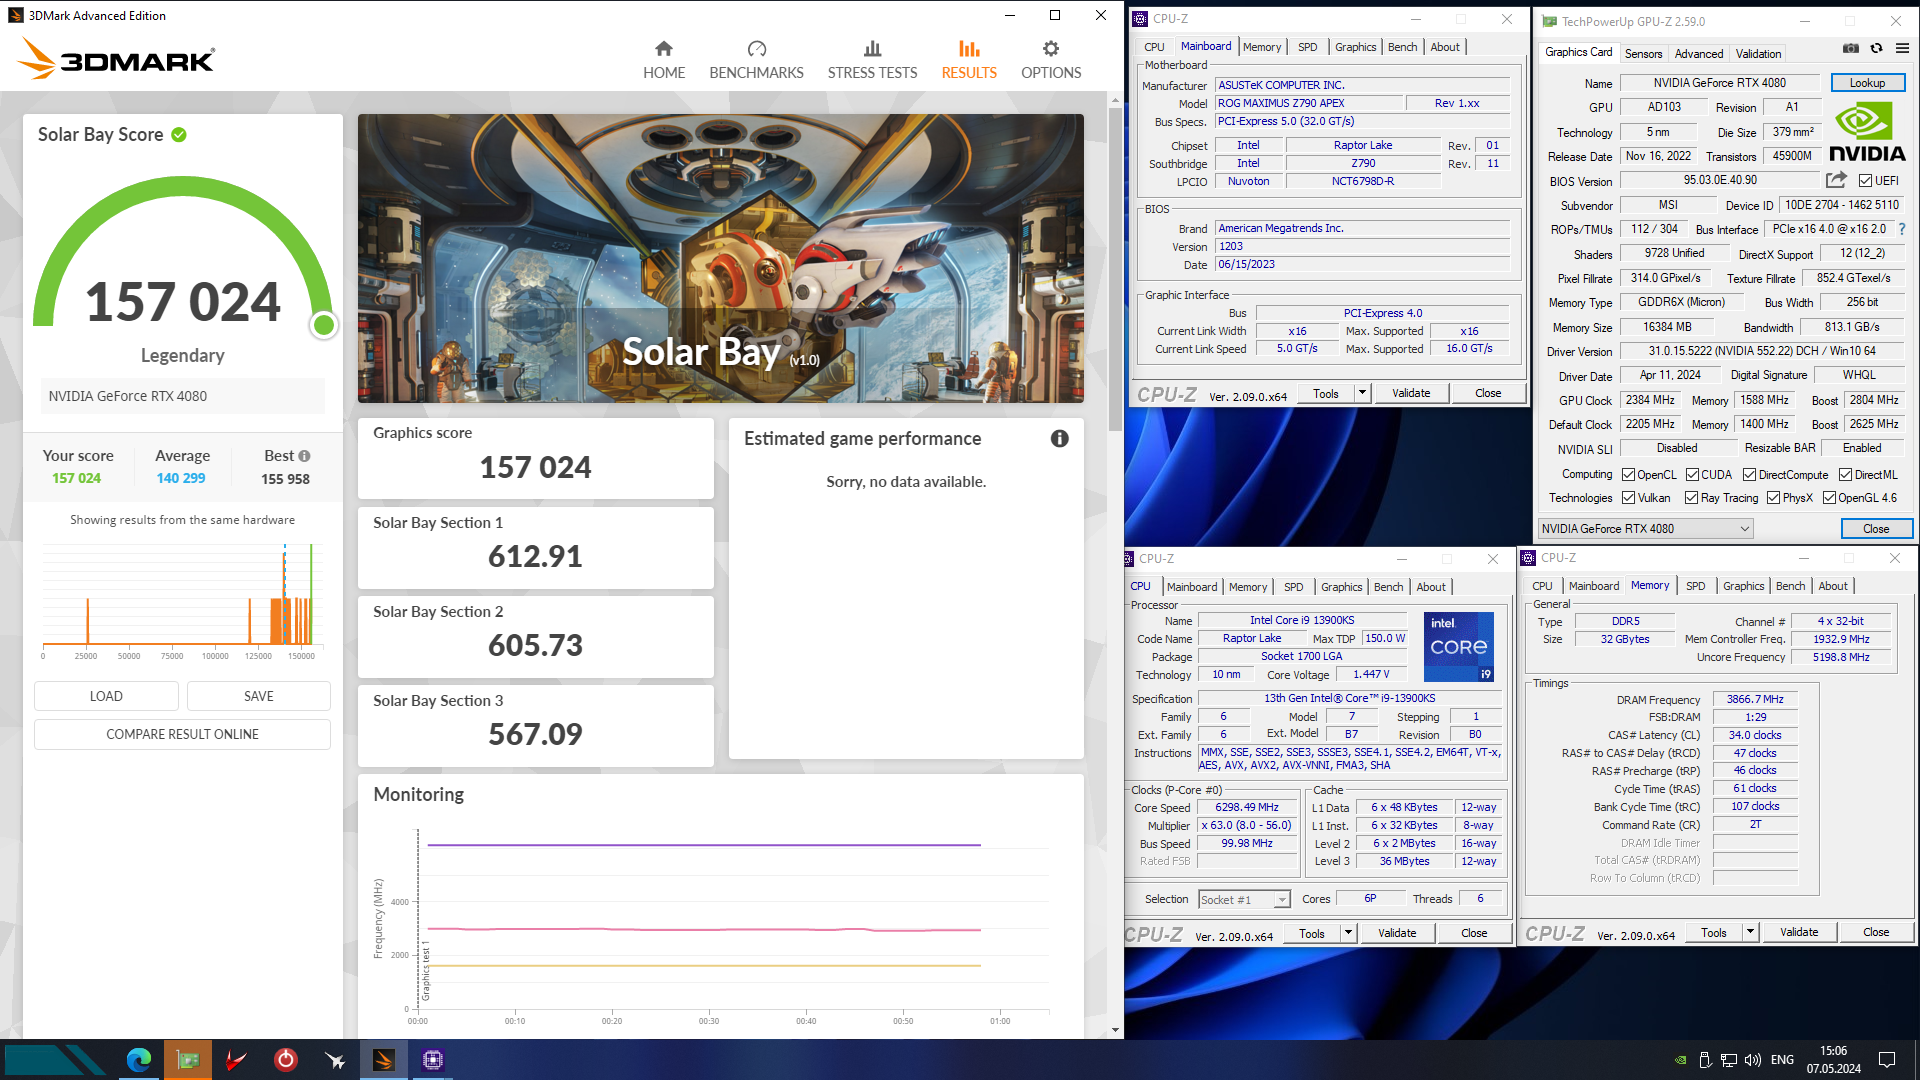Open the RESULTS section
Viewport: 1920px width, 1080px height.
[x=969, y=60]
